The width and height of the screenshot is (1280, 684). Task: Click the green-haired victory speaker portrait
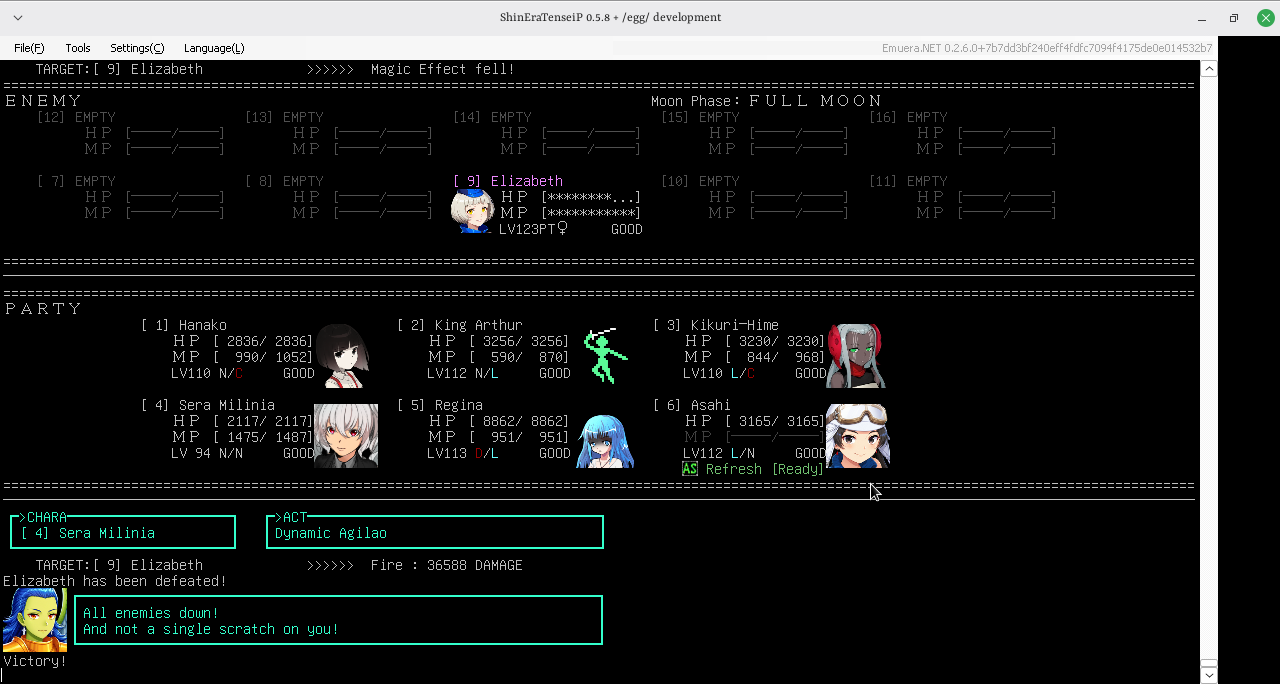[35, 619]
